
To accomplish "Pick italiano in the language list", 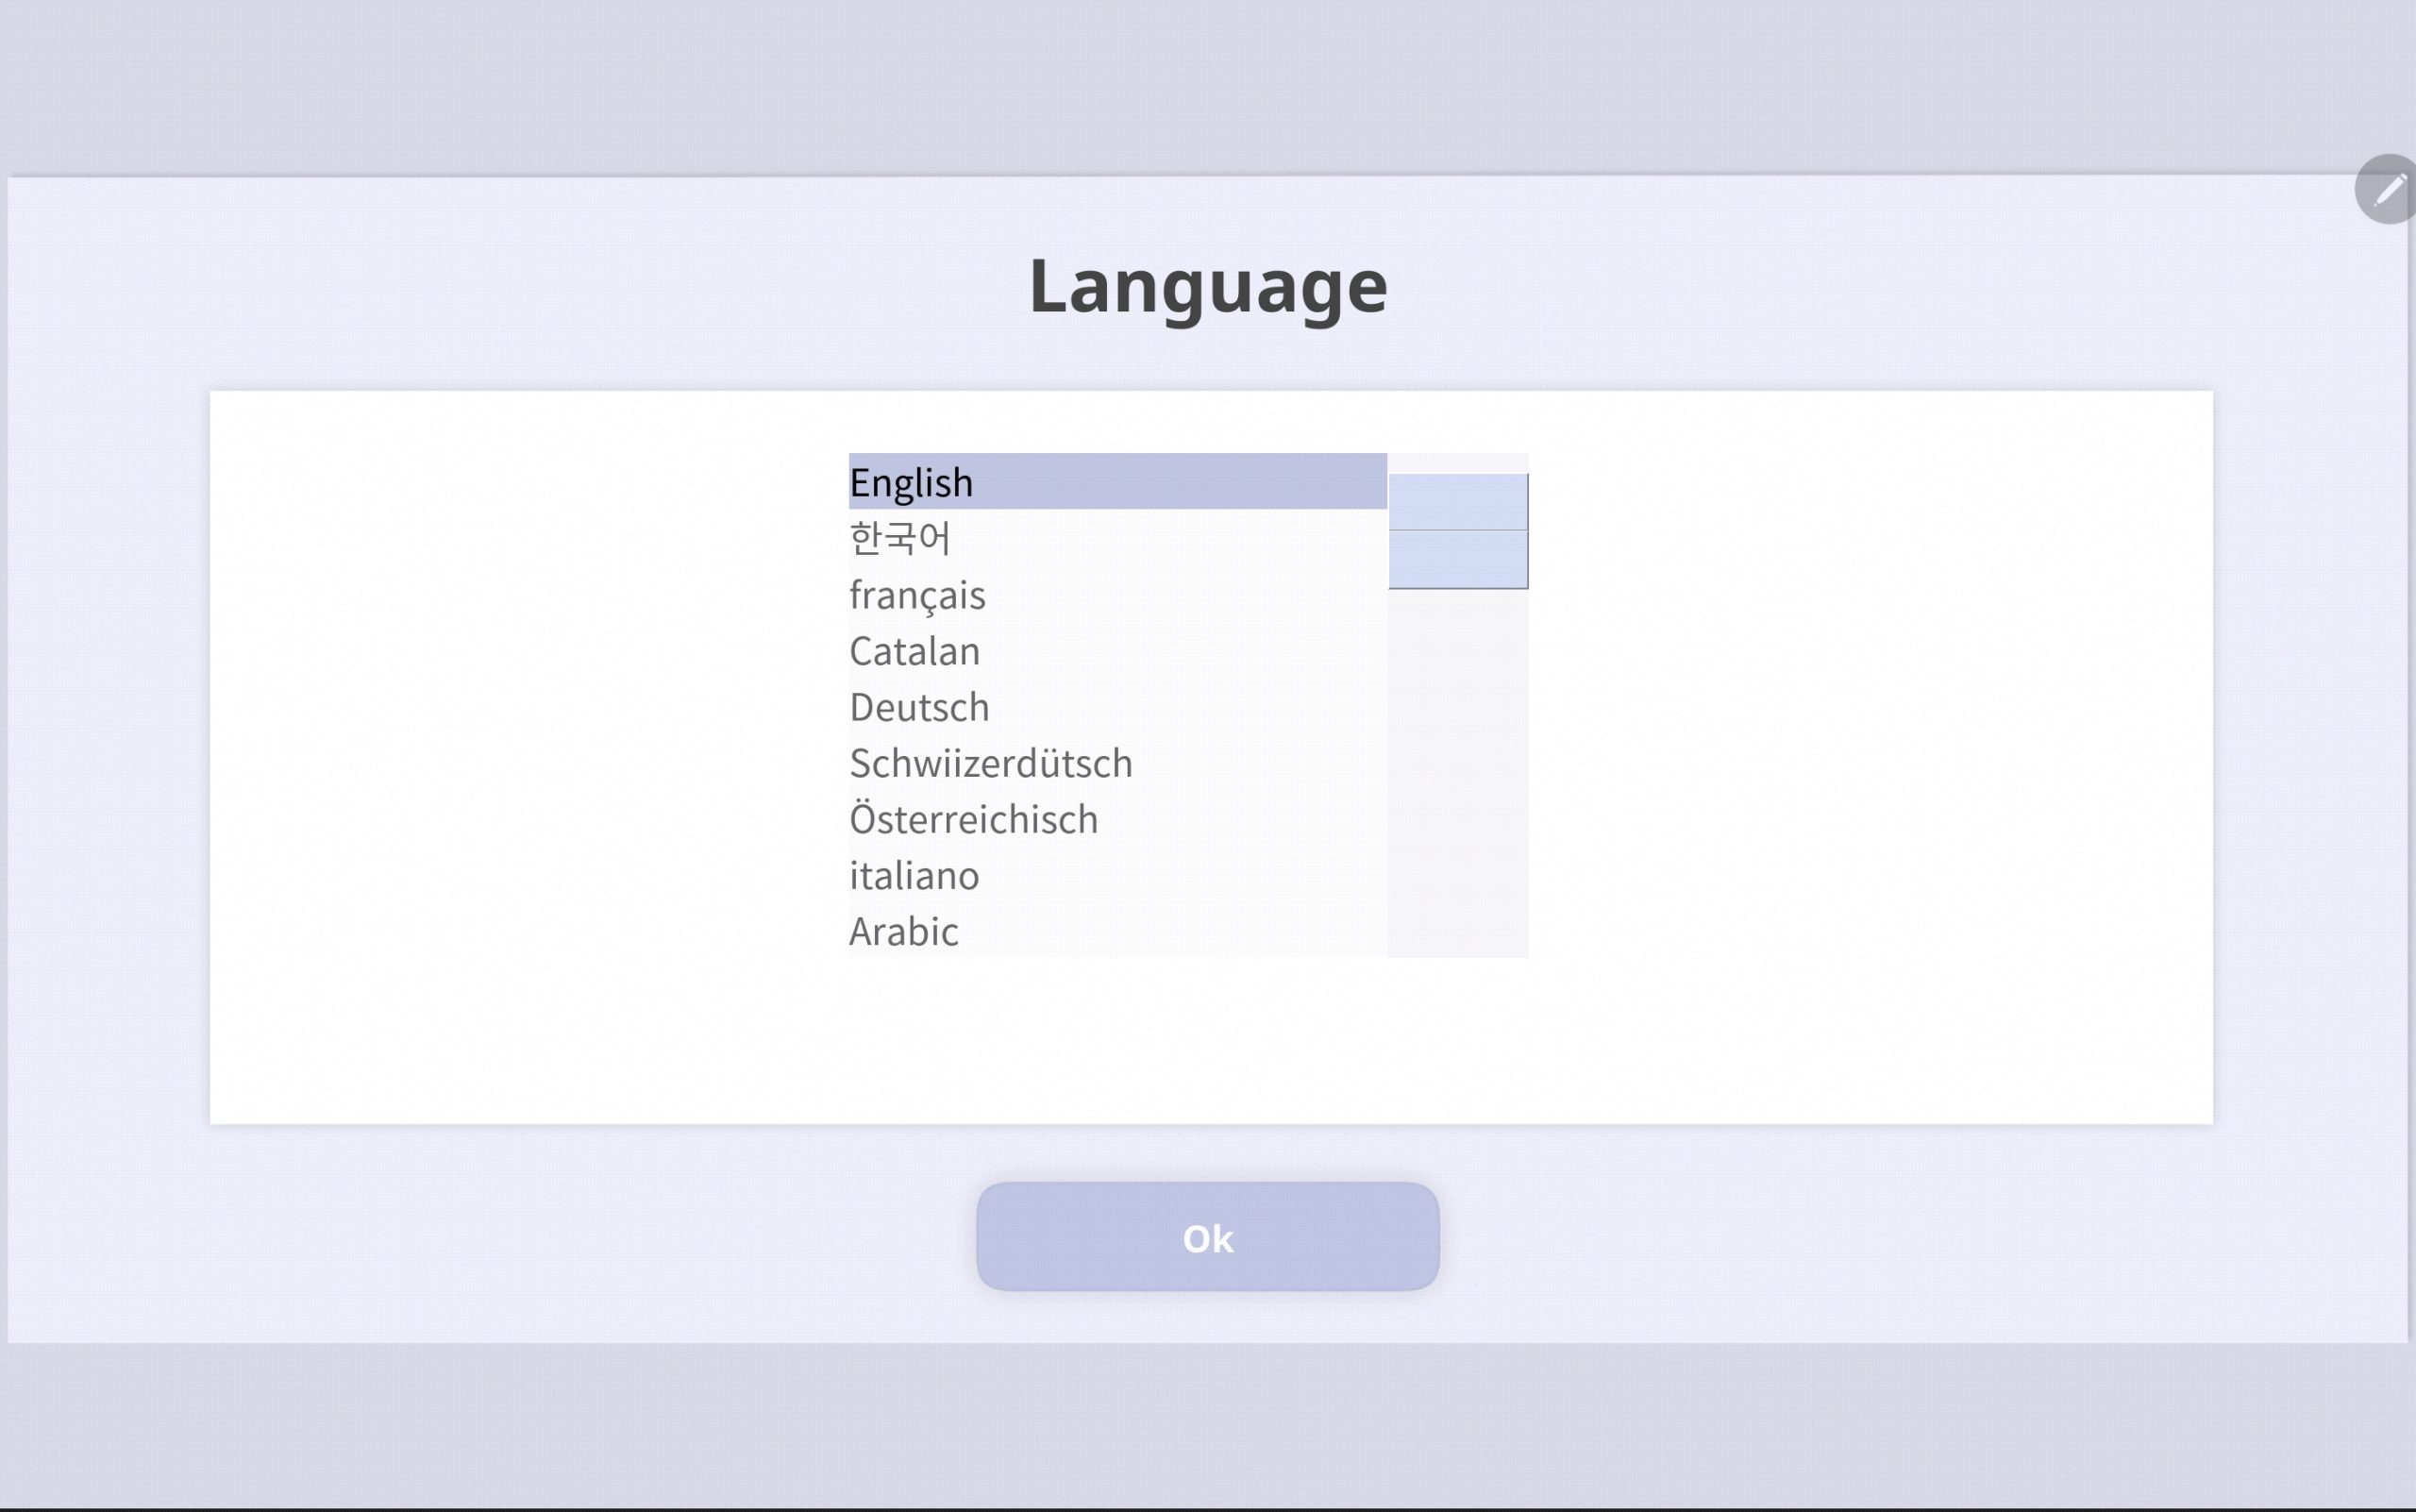I will [x=914, y=875].
